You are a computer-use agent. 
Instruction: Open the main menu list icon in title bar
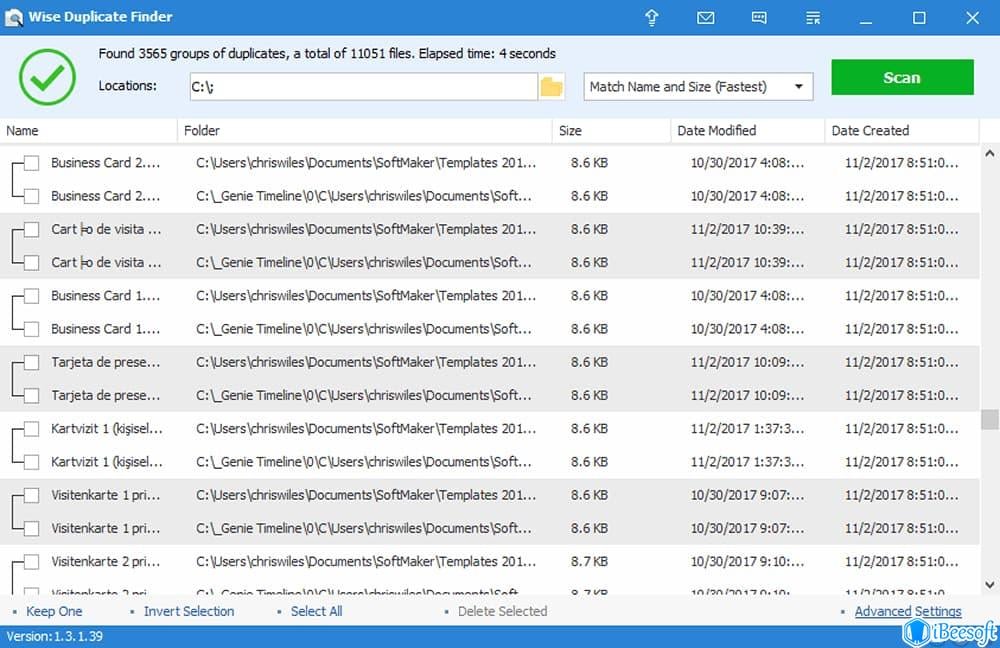[x=813, y=18]
